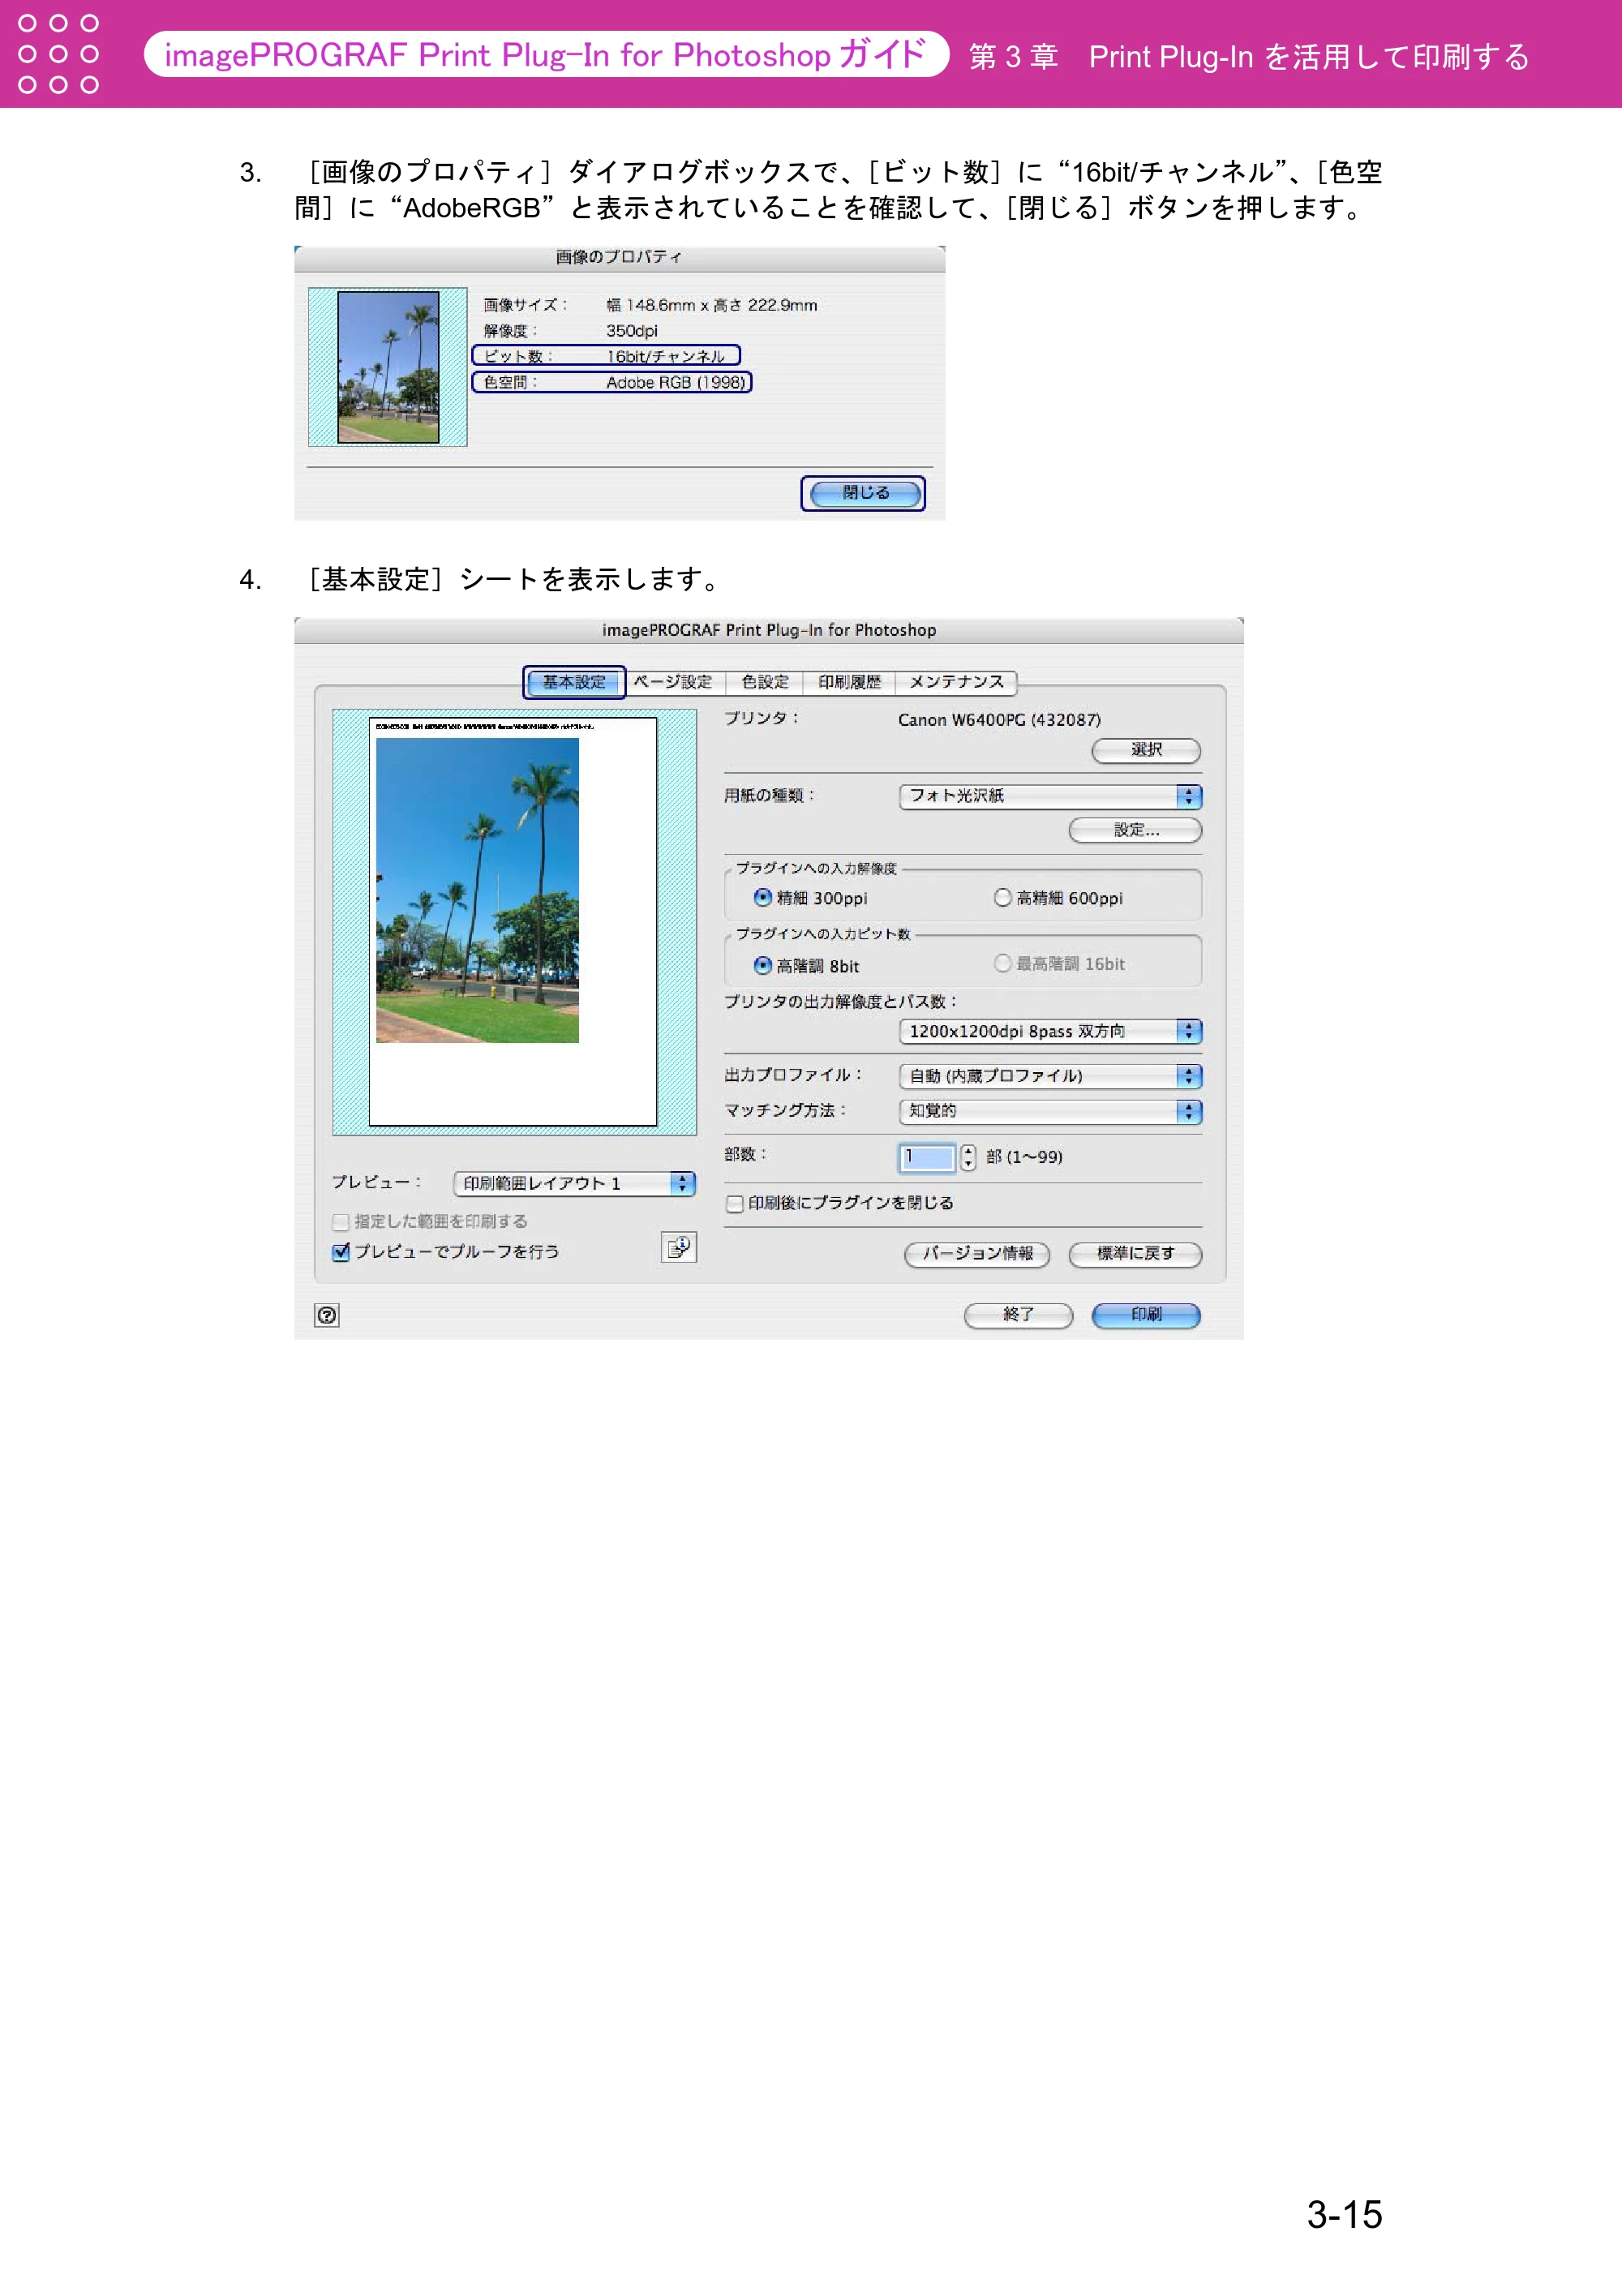The width and height of the screenshot is (1622, 2296).
Task: Click the Adobe RGB (1998) value text
Action: 676,382
